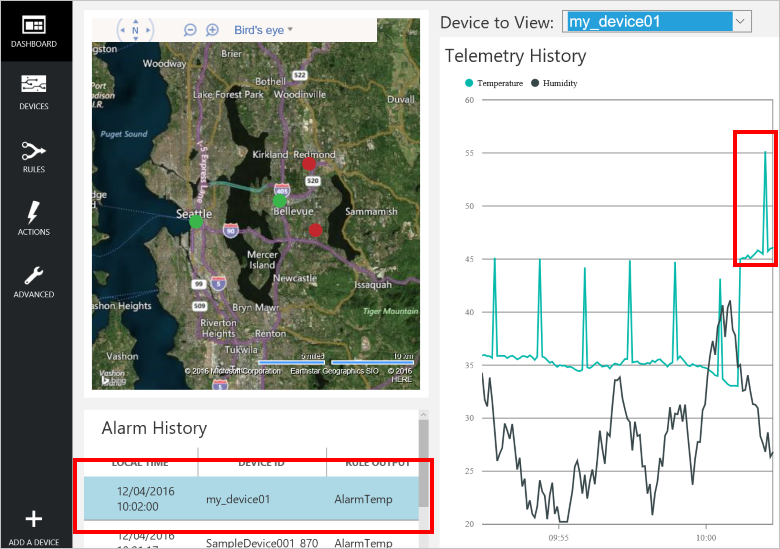
Task: Click the map compass north control
Action: (135, 30)
